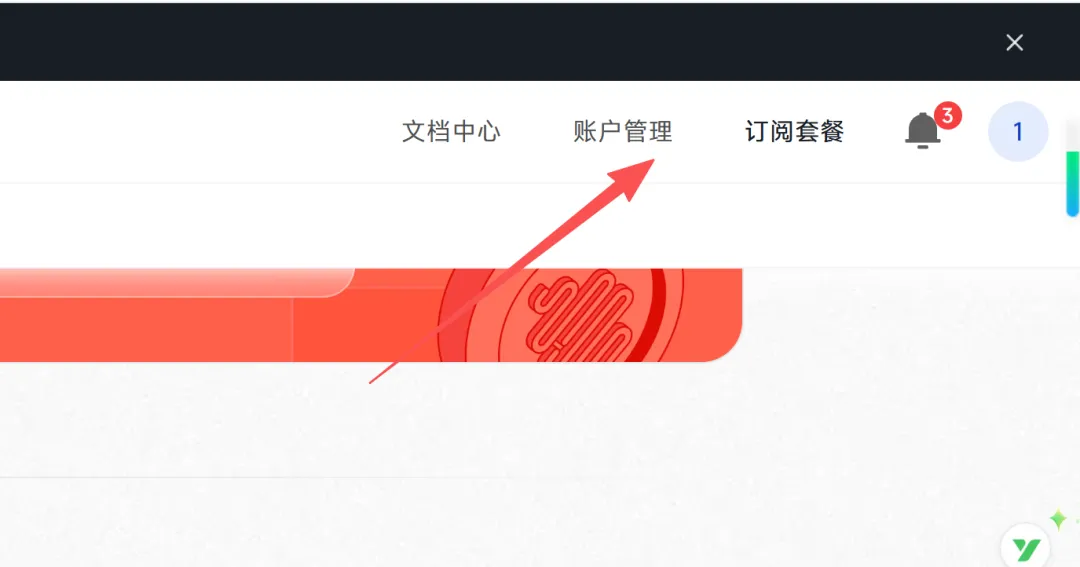Open the user avatar labeled 1
Image resolution: width=1080 pixels, height=567 pixels.
click(x=1018, y=132)
